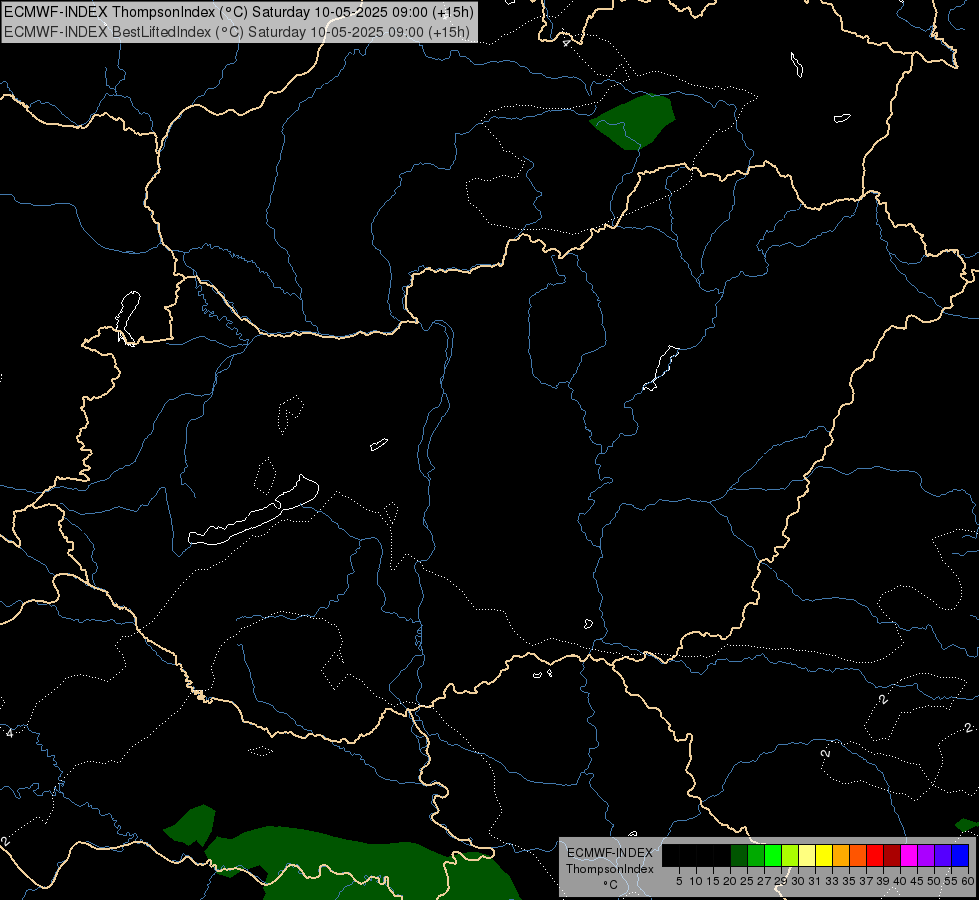The image size is (979, 900).
Task: Click legend scale value 5
Action: coord(679,881)
